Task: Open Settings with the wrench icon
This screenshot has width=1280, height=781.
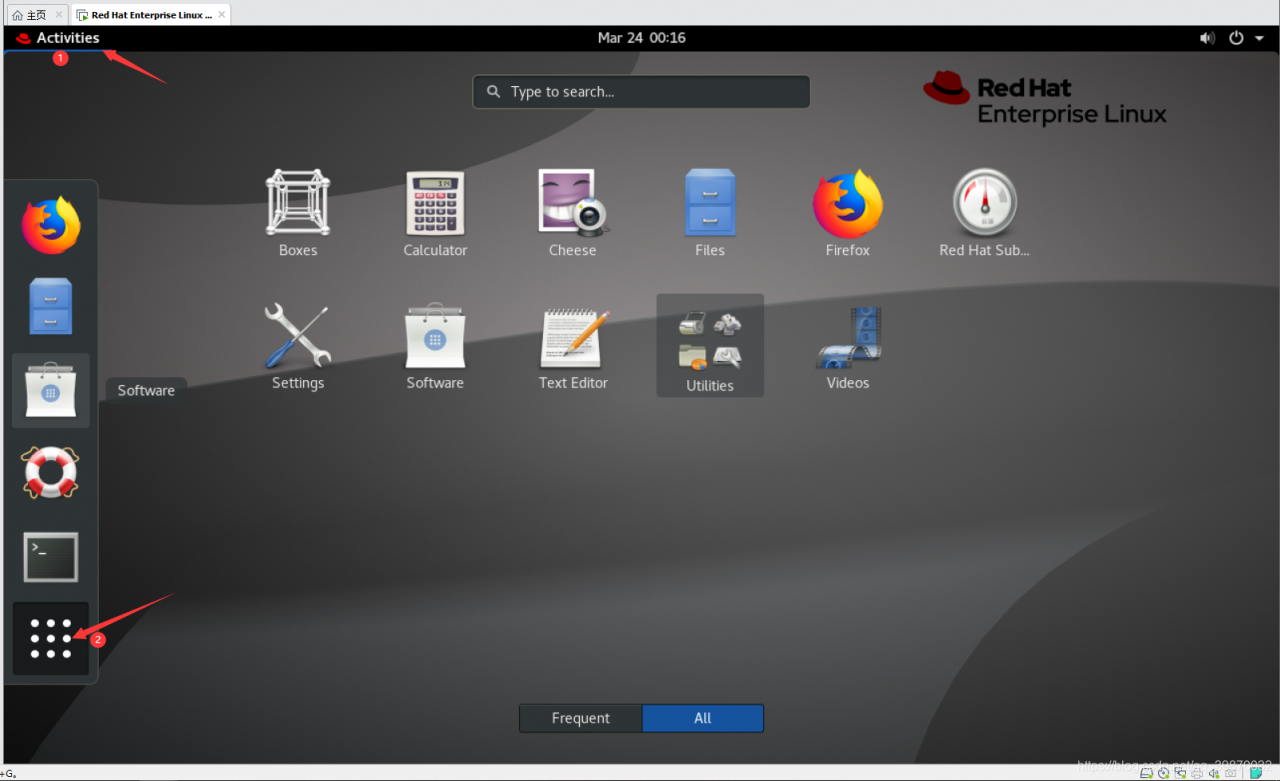Action: [x=298, y=346]
